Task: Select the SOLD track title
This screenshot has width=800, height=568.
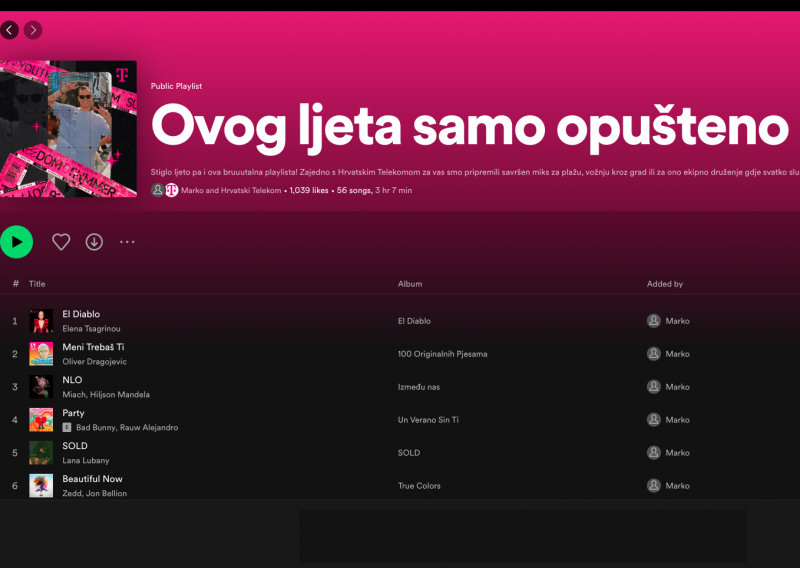Action: [x=75, y=446]
